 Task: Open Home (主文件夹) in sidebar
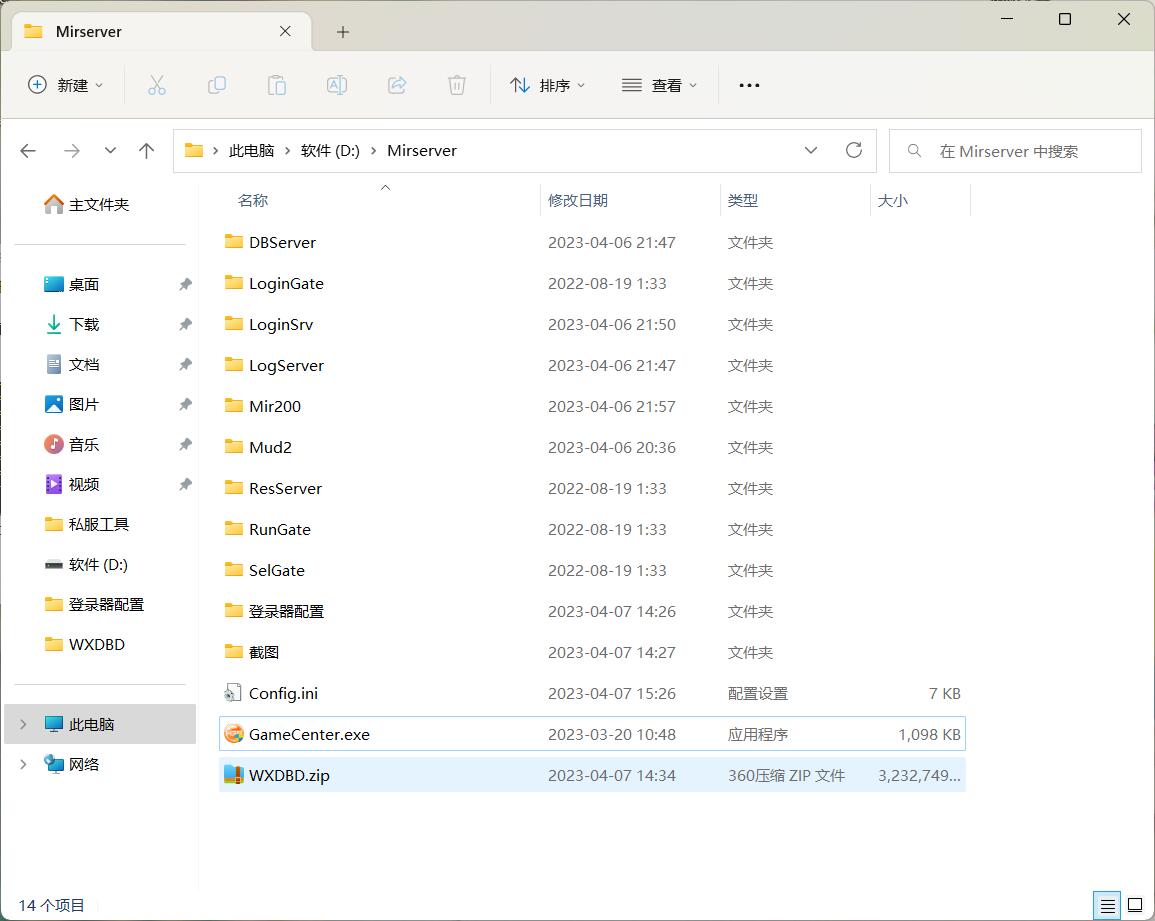[x=86, y=205]
